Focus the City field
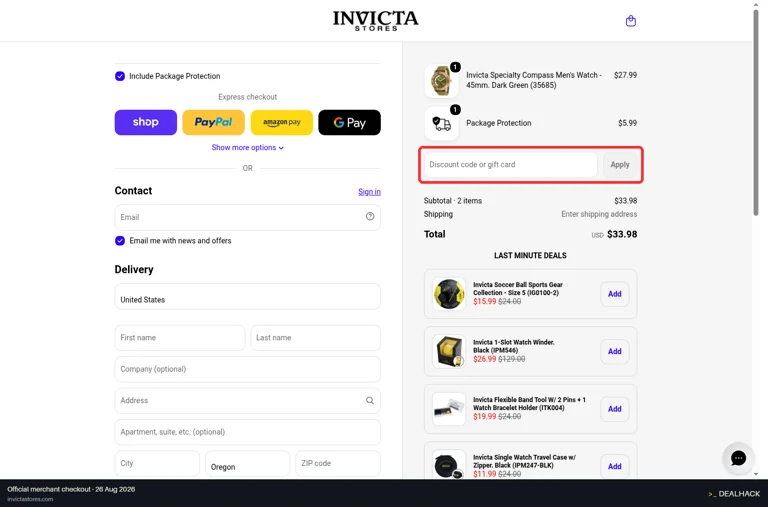This screenshot has height=507, width=768. point(157,463)
